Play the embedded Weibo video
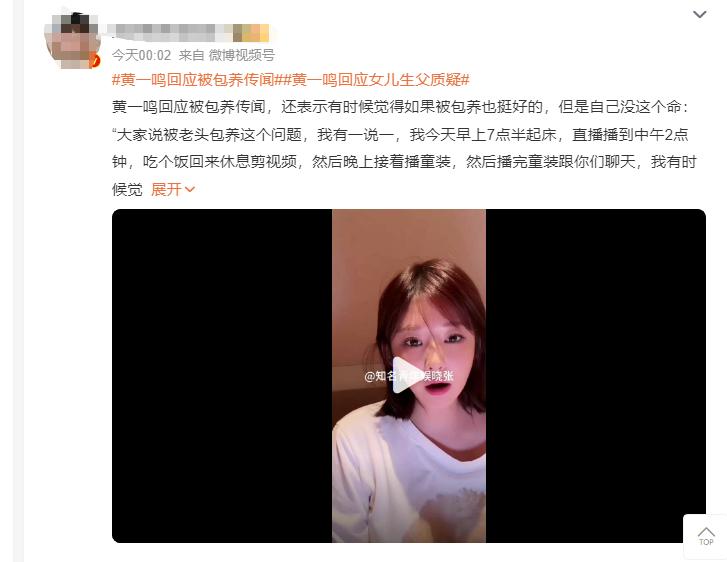 406,375
